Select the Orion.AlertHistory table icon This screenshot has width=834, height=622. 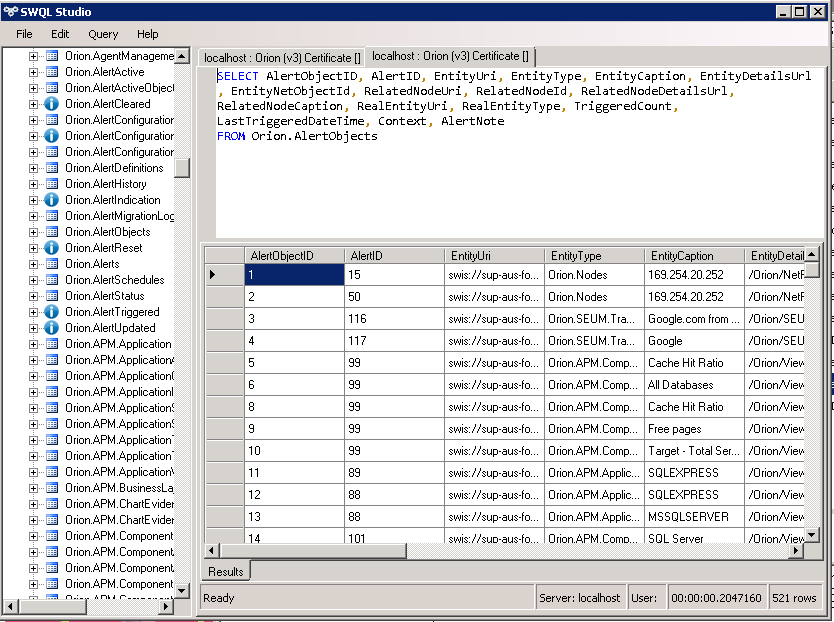[51, 183]
